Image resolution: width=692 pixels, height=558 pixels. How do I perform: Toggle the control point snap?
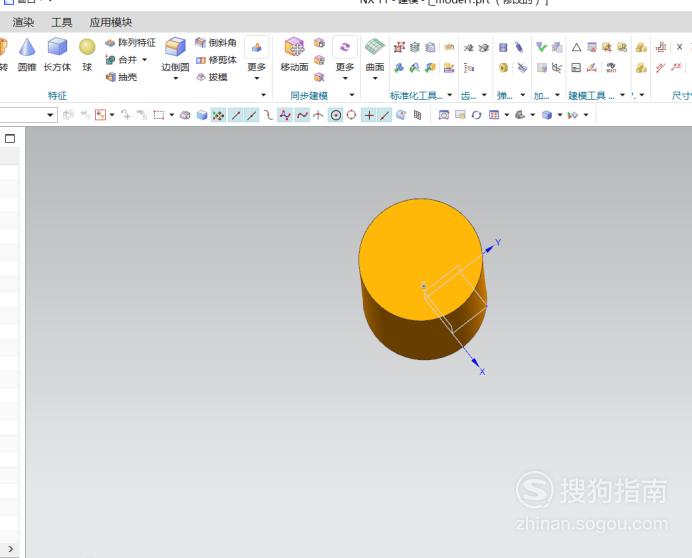coord(268,115)
